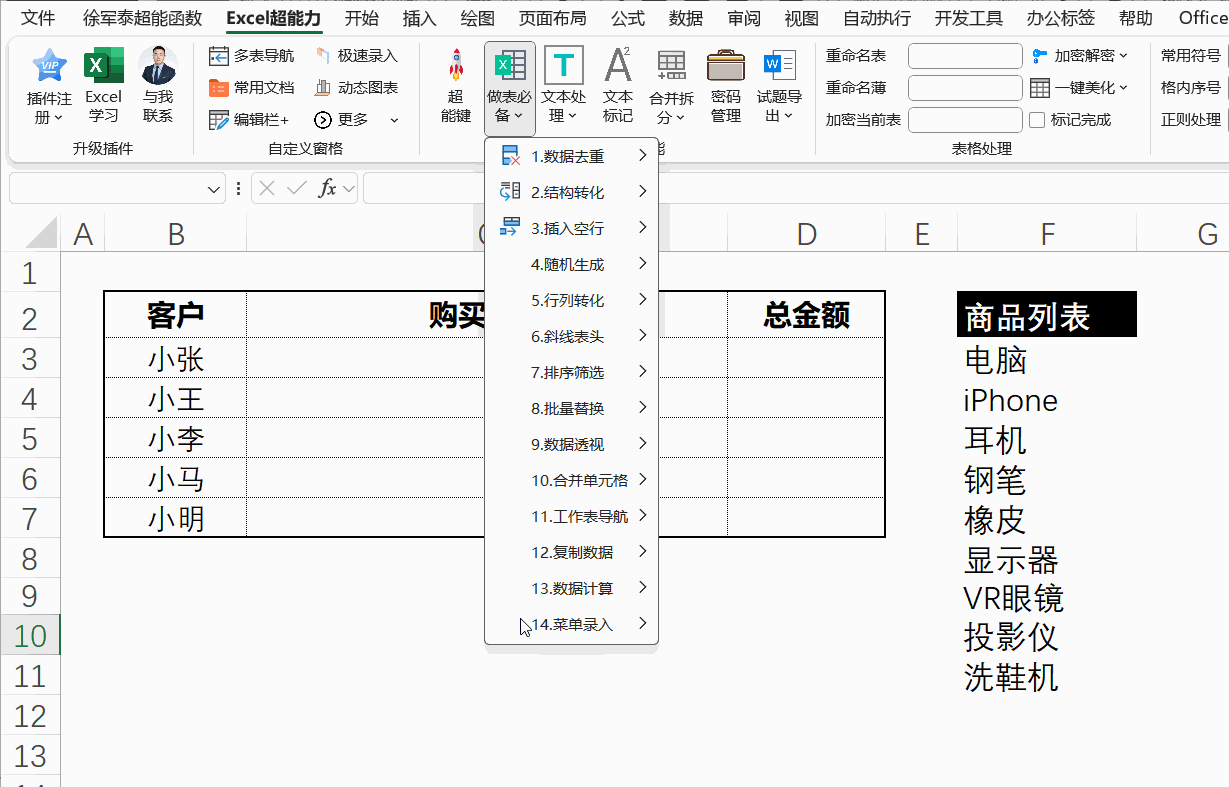Click the 做表必备 spreadsheet icon
Viewport: 1229px width, 787px height.
[510, 66]
